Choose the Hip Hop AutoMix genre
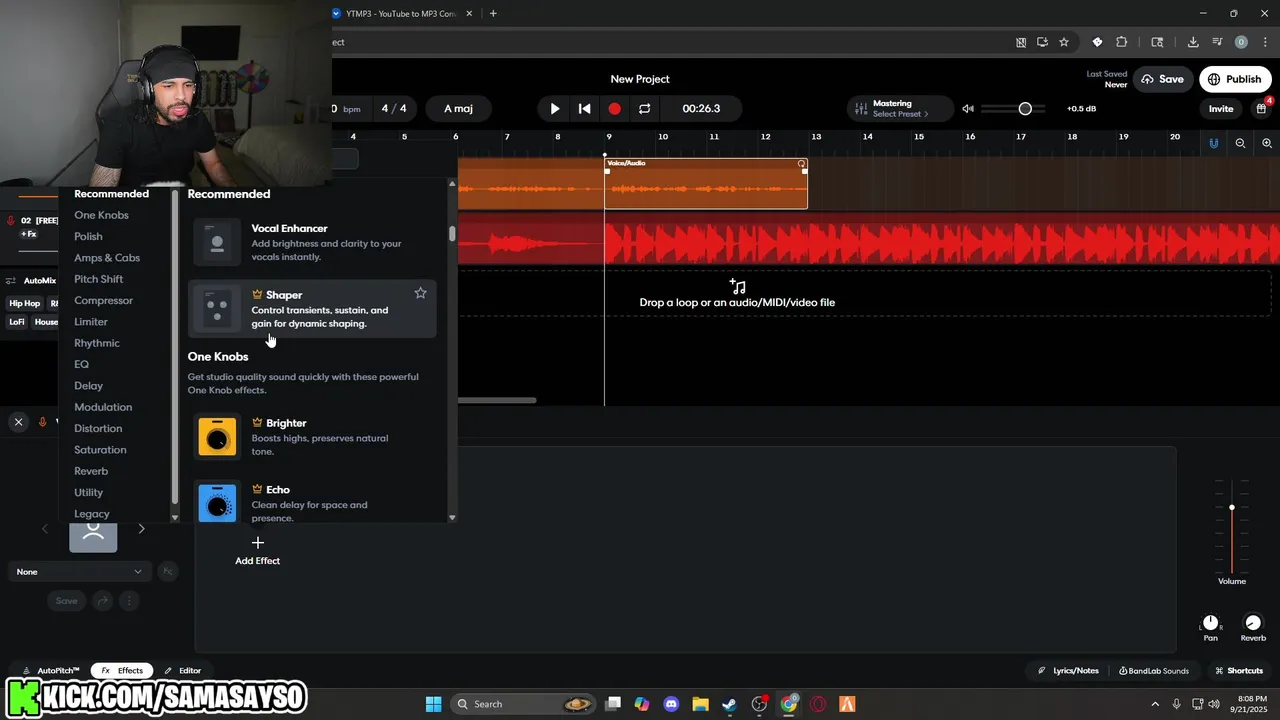The height and width of the screenshot is (720, 1280). pyautogui.click(x=25, y=303)
